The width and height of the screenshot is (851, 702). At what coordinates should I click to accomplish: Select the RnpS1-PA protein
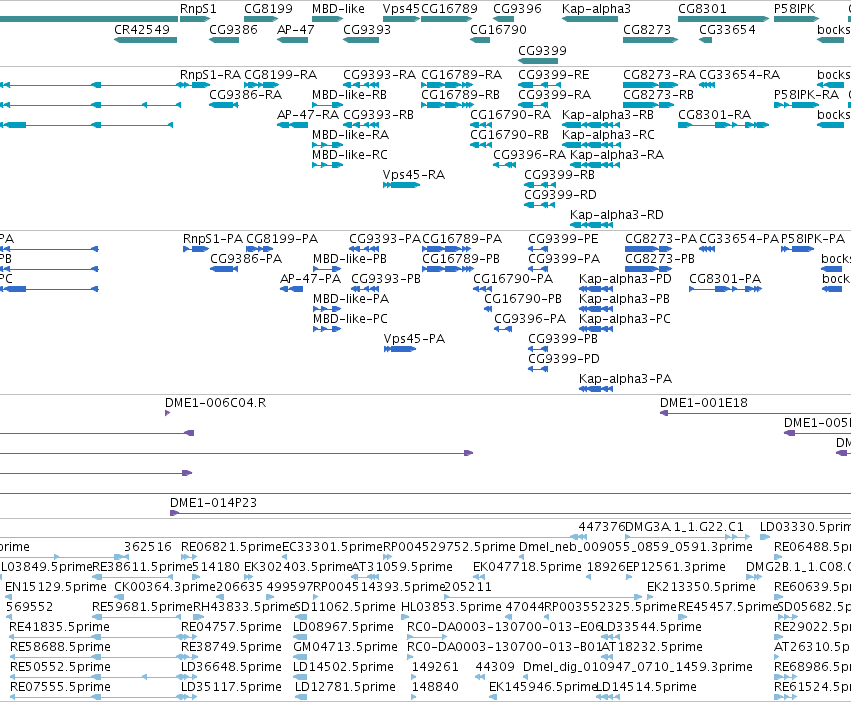(x=196, y=249)
